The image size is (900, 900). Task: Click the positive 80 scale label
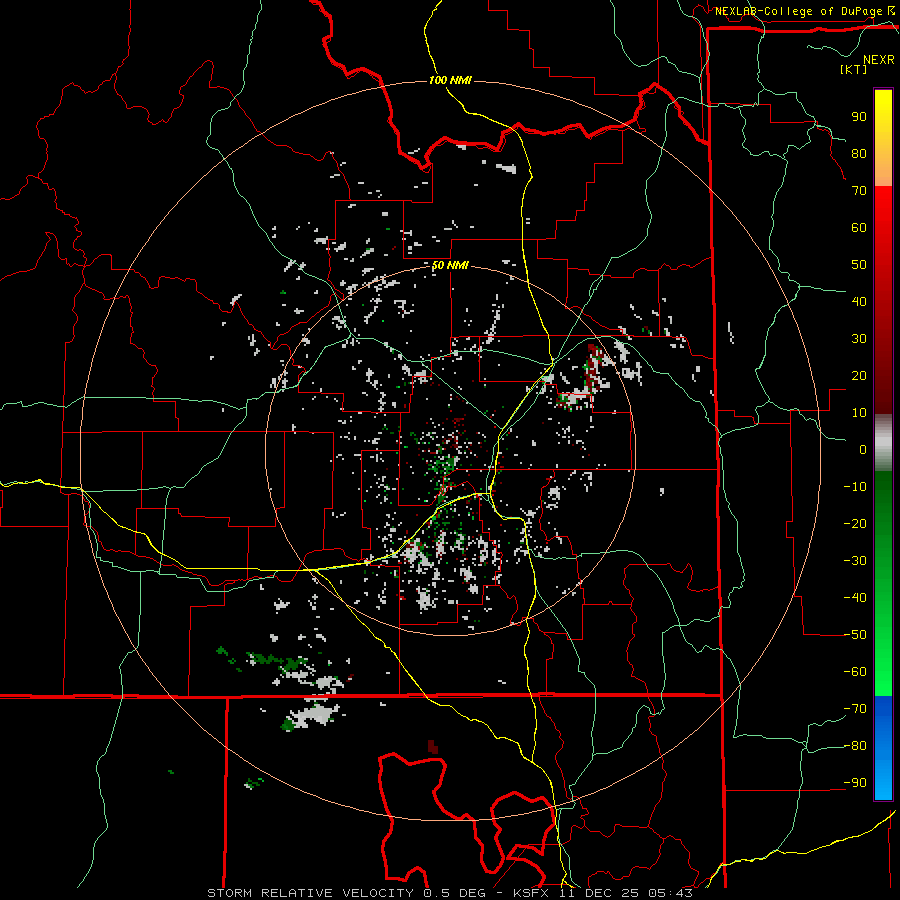(x=859, y=153)
